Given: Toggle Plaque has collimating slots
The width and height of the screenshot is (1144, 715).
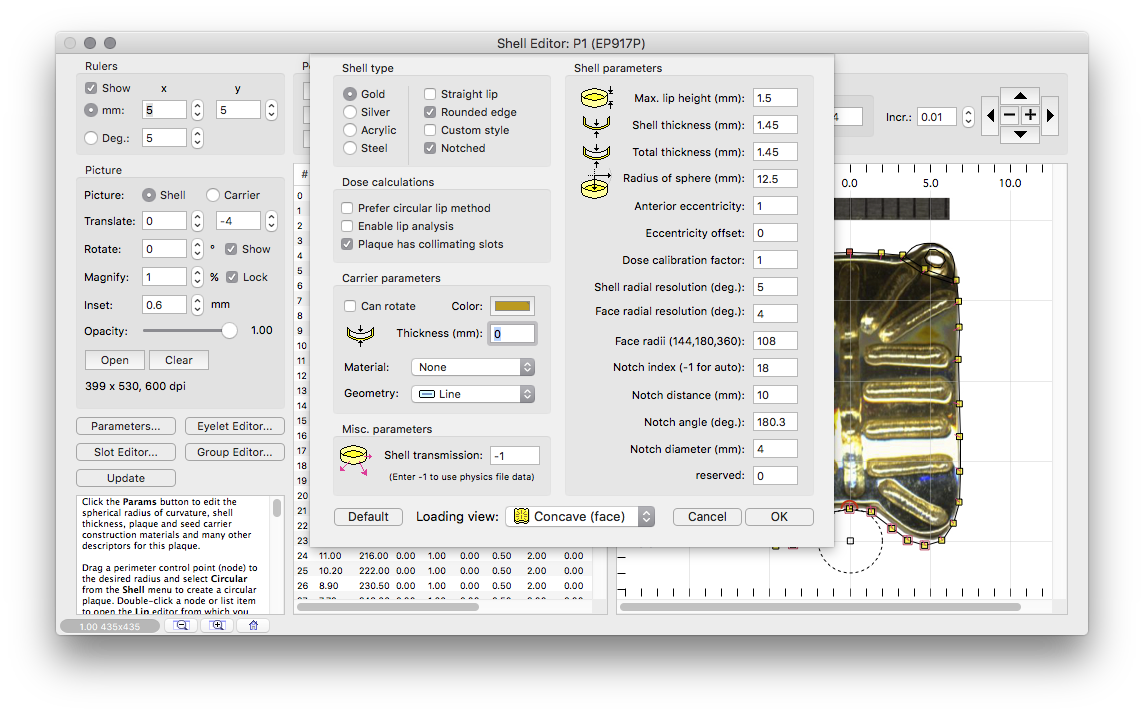Looking at the screenshot, I should point(347,244).
